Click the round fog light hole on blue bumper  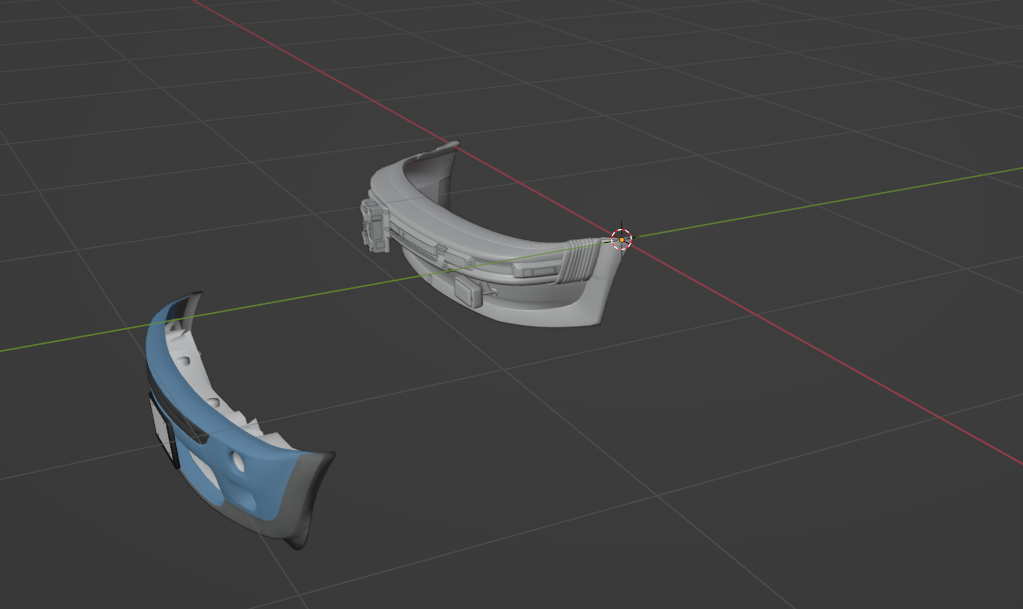coord(236,462)
